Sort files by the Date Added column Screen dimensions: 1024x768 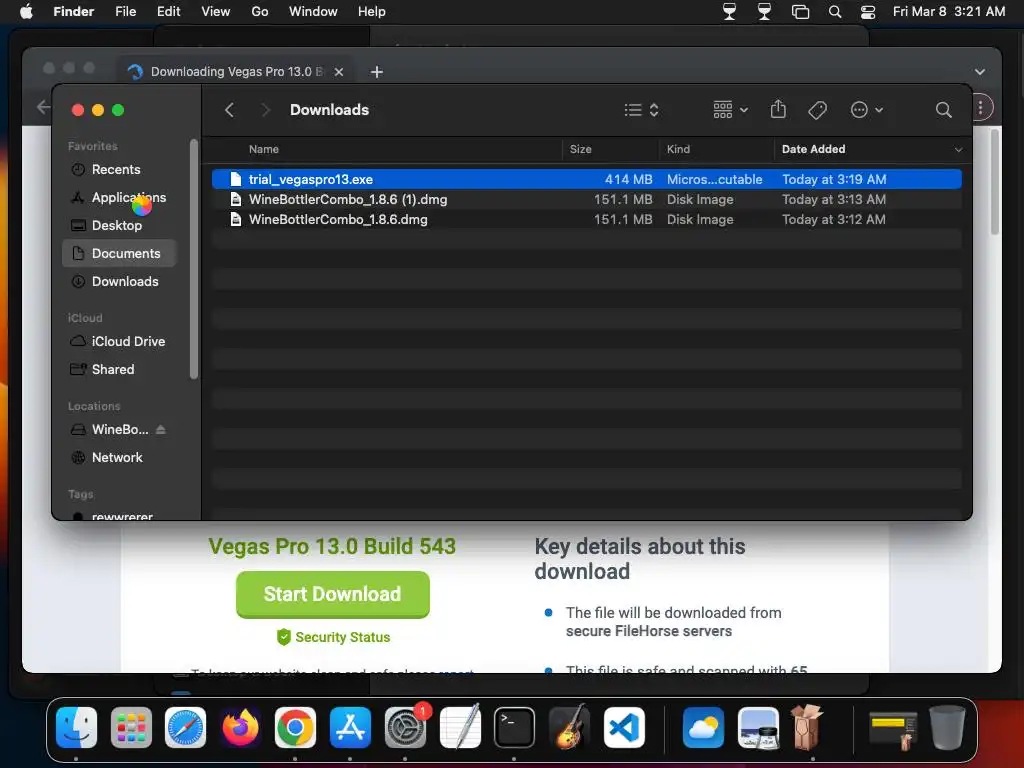[813, 149]
